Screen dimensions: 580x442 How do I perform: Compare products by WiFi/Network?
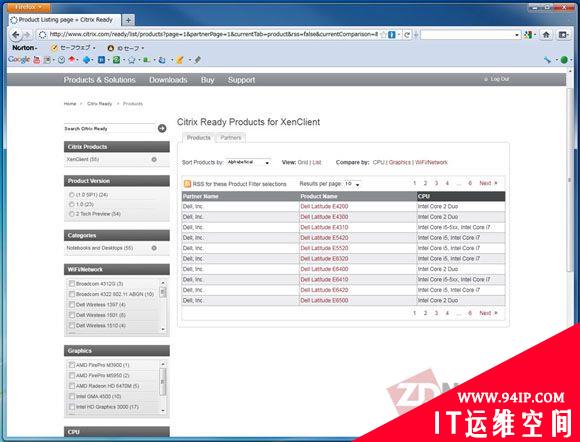(x=431, y=162)
